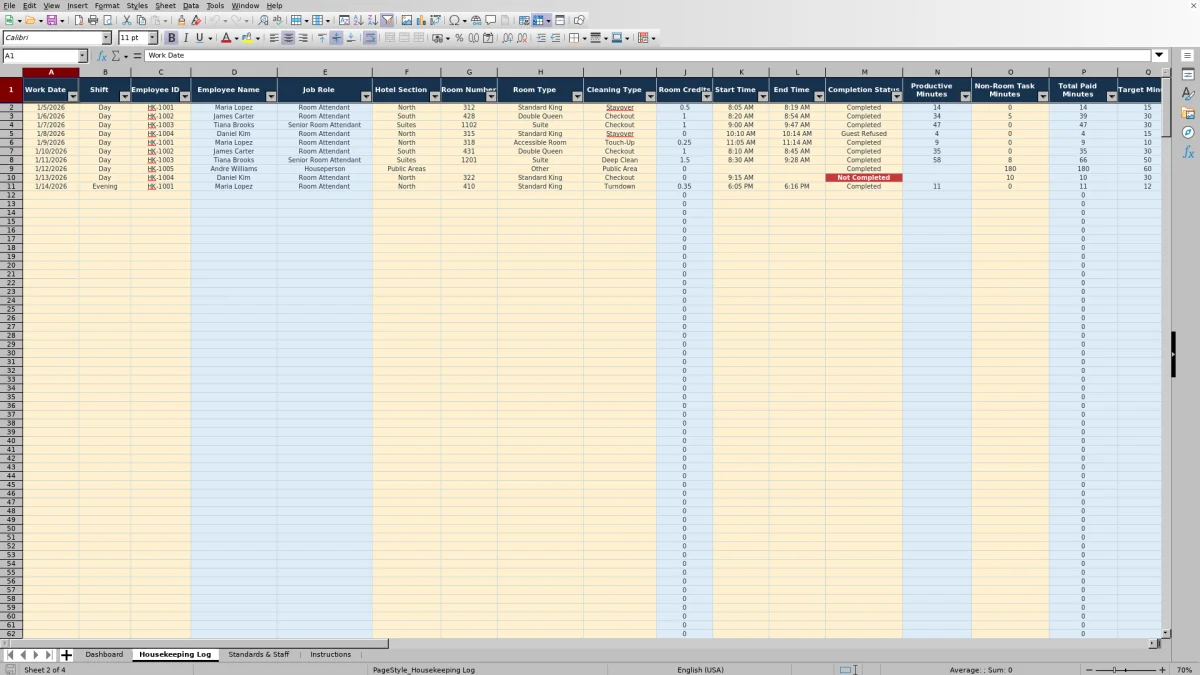Switch to the Standards & Staff tab

pos(259,655)
